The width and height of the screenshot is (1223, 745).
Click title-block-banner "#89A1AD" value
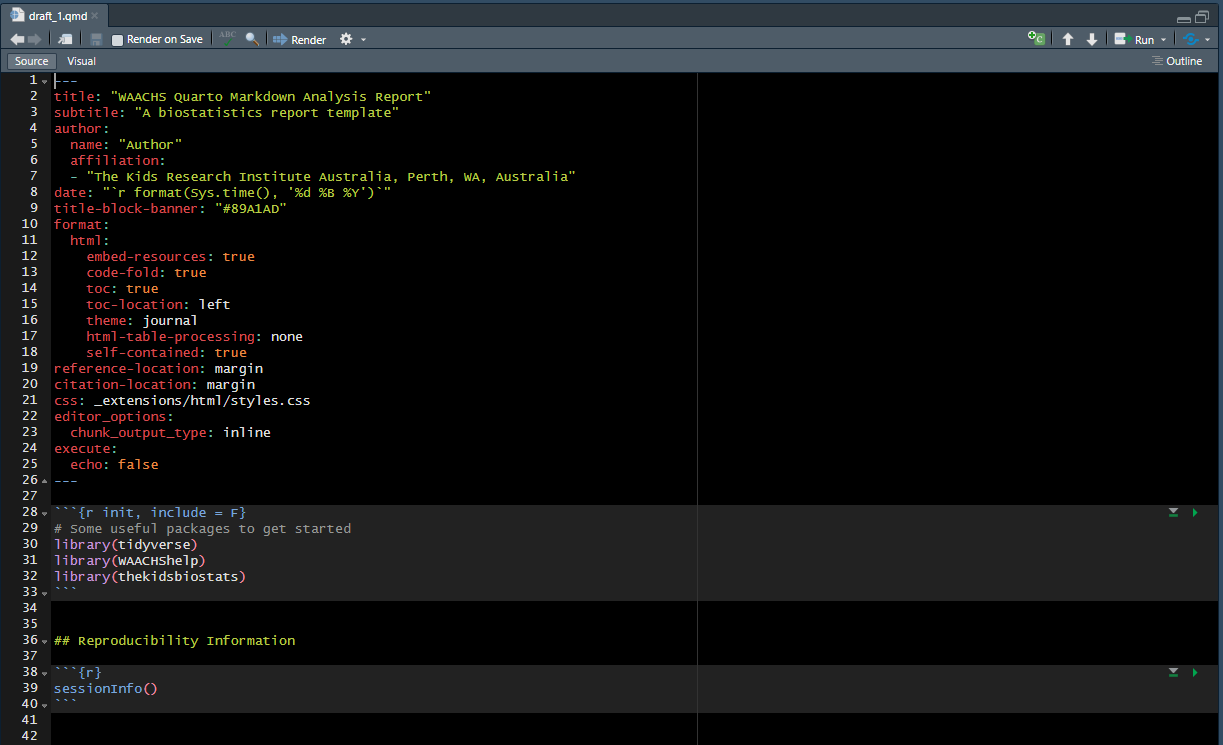pos(251,208)
